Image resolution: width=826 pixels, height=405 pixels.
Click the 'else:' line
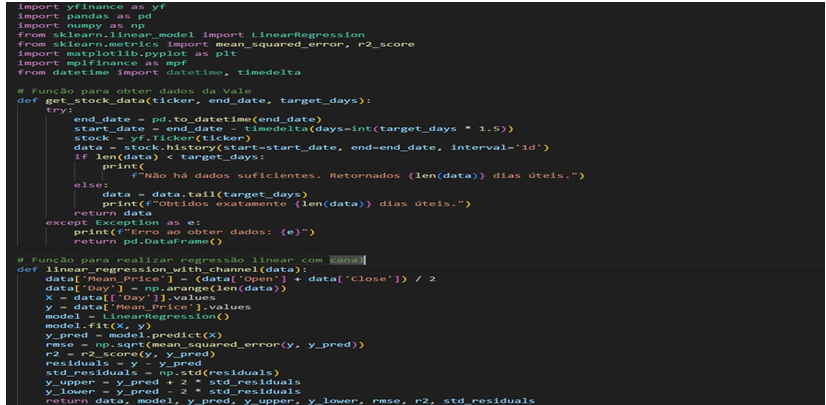pyautogui.click(x=91, y=185)
